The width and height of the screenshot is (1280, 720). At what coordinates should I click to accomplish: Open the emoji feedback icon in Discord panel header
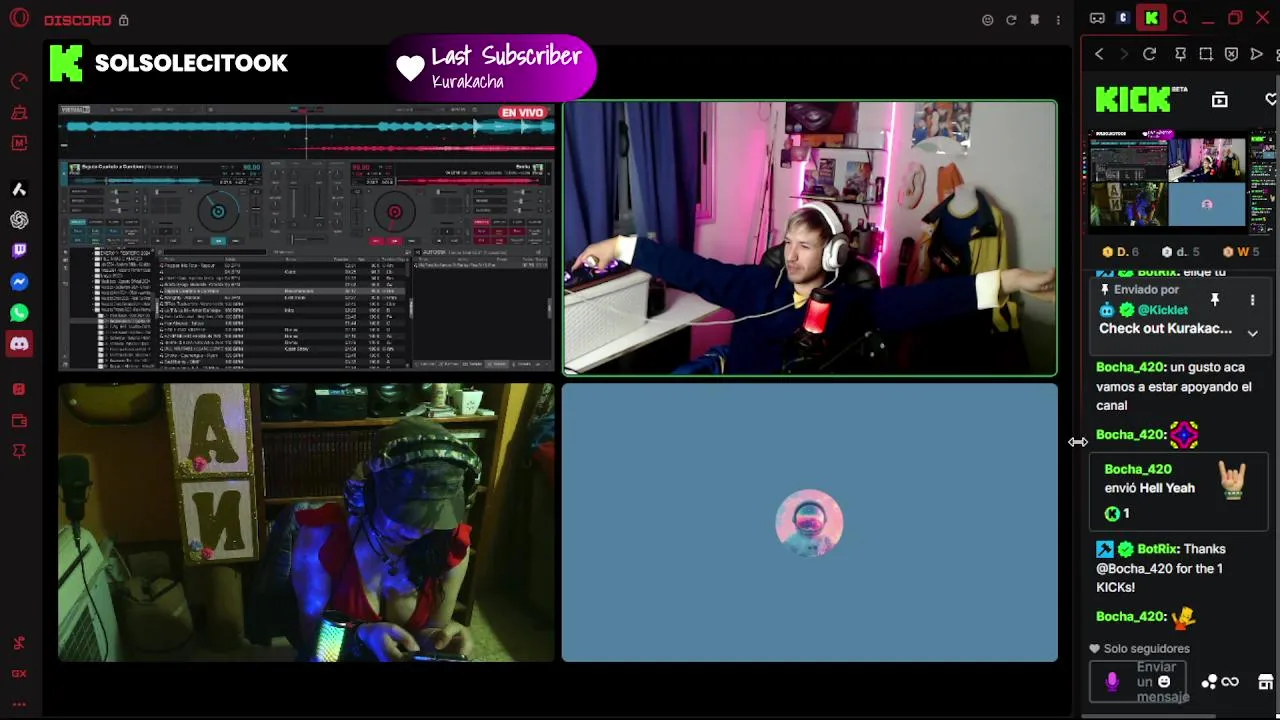point(988,20)
